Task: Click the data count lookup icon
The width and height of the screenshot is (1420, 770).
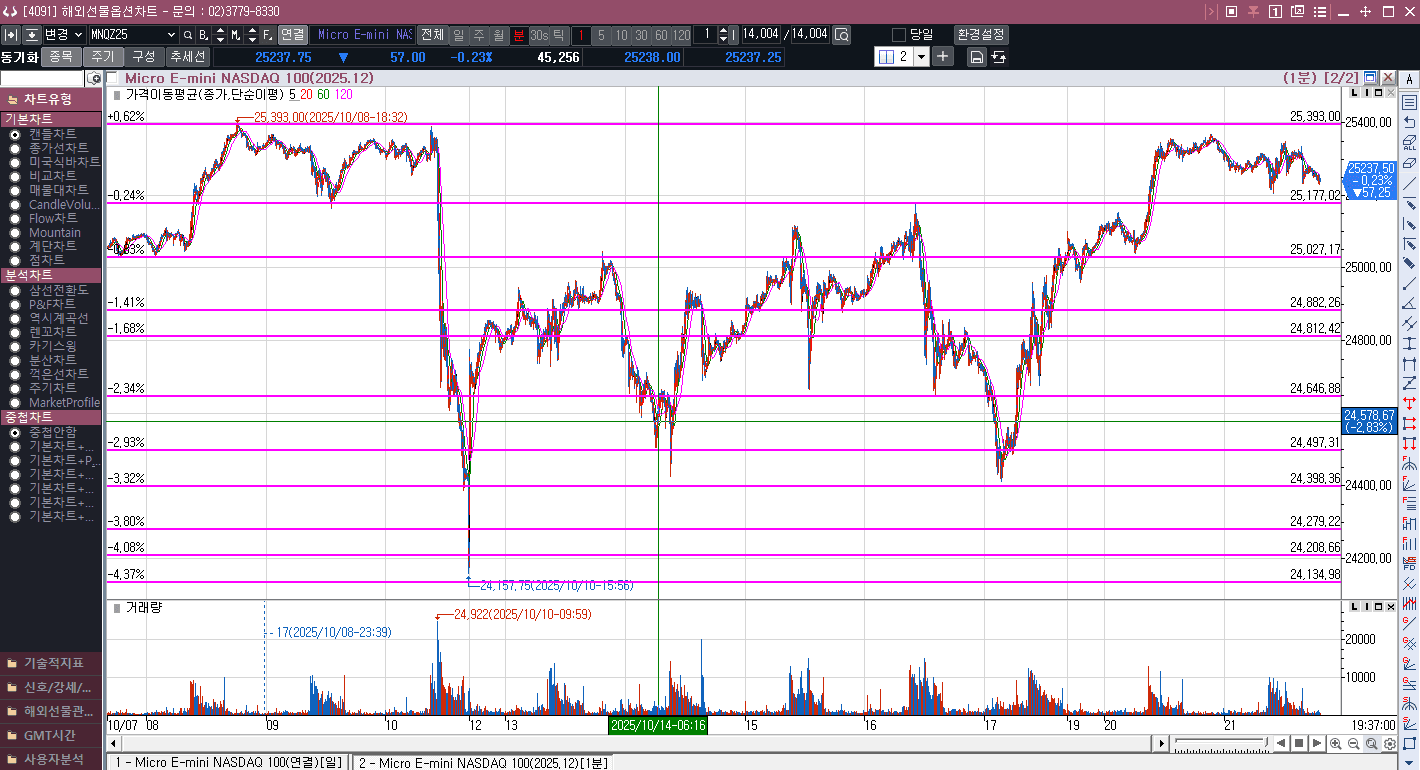Action: [x=841, y=35]
